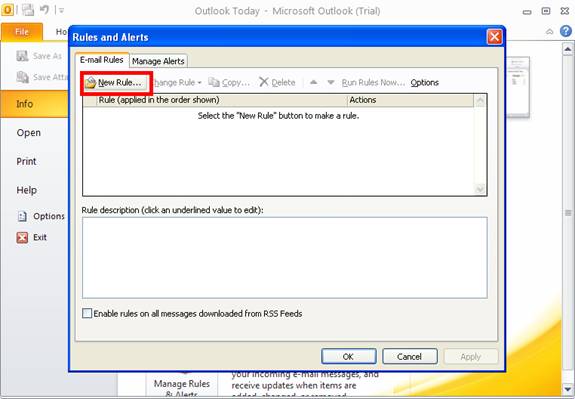This screenshot has width=575, height=399.
Task: Choose Help in the Backstage menu
Action: pos(26,190)
